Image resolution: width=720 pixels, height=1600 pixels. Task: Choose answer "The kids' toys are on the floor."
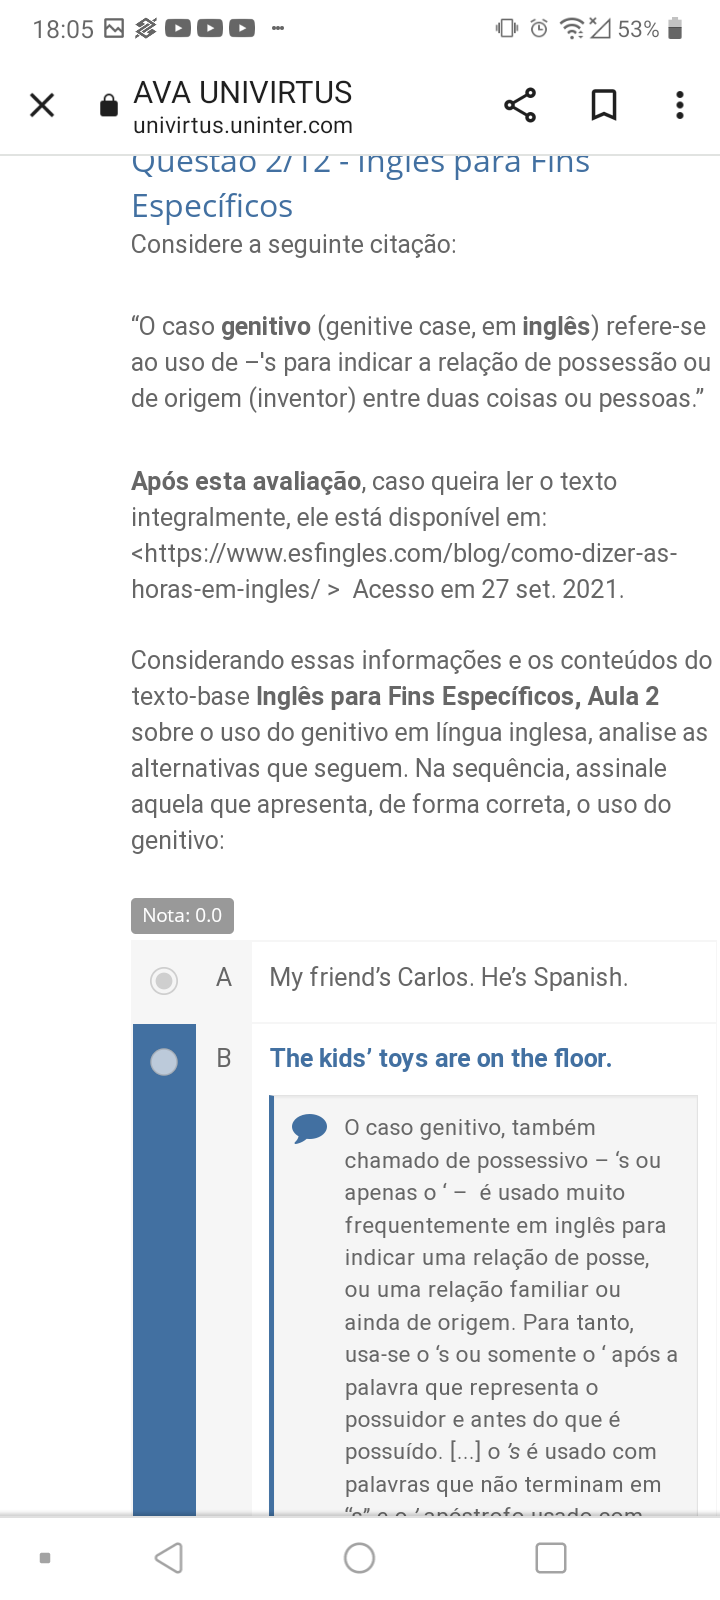[441, 1058]
